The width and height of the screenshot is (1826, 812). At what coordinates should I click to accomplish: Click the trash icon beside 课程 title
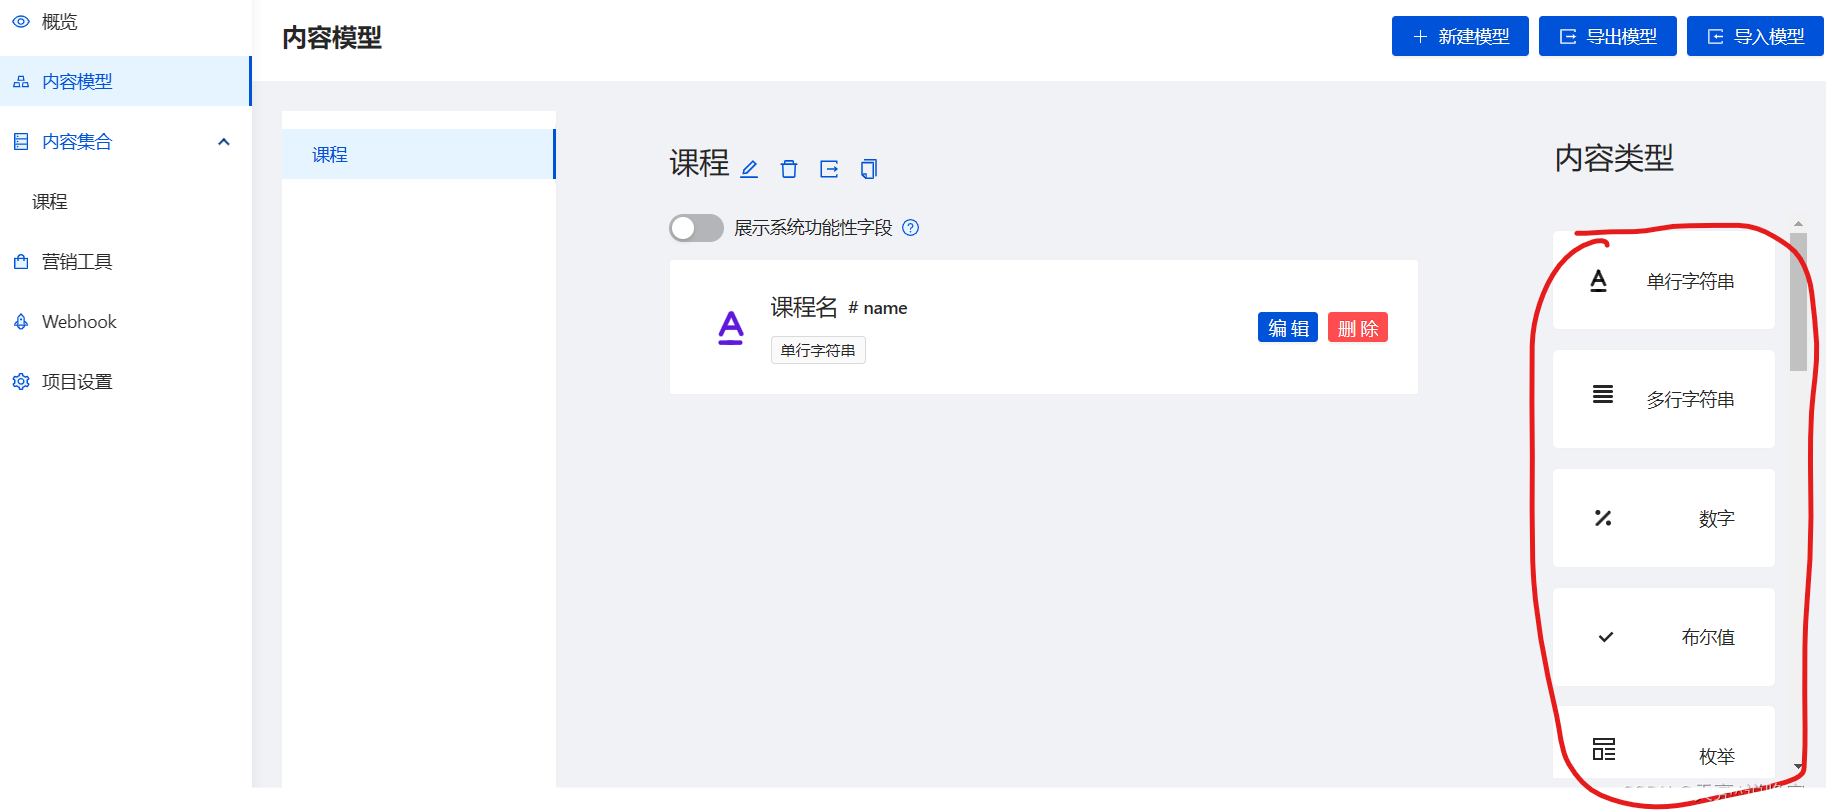click(789, 169)
